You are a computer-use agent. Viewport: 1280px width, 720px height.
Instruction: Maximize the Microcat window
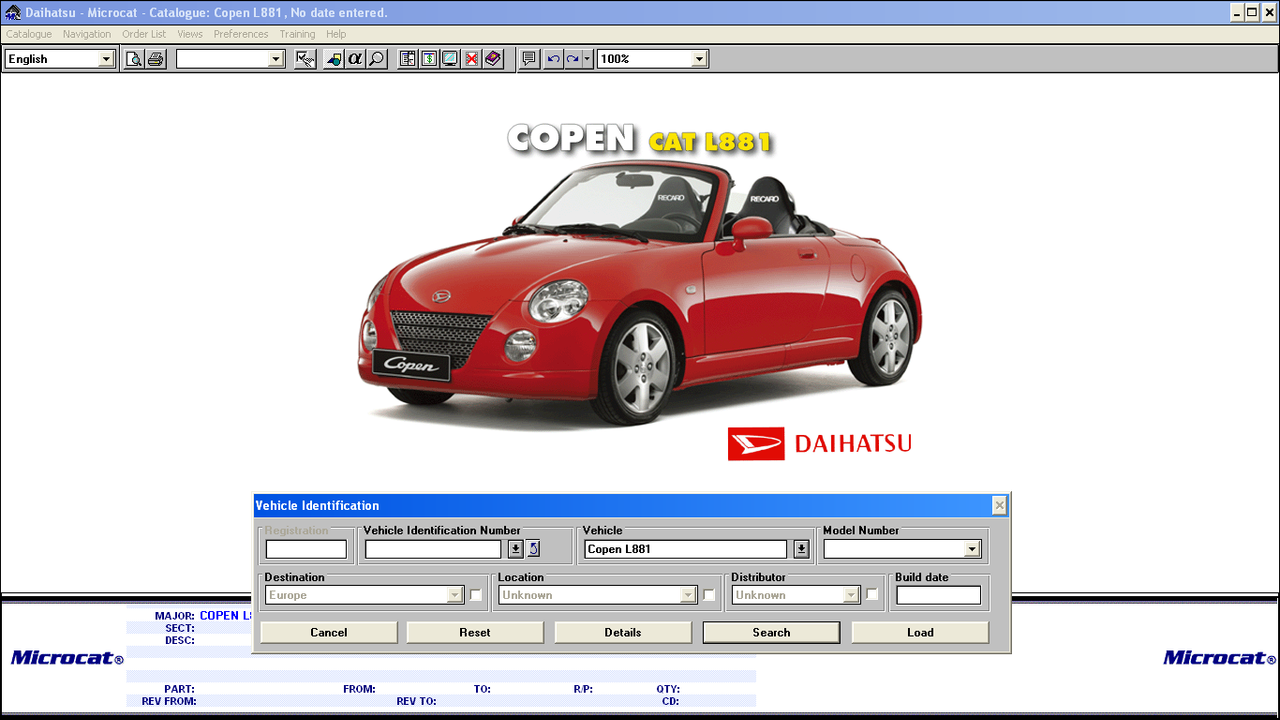tap(1251, 13)
